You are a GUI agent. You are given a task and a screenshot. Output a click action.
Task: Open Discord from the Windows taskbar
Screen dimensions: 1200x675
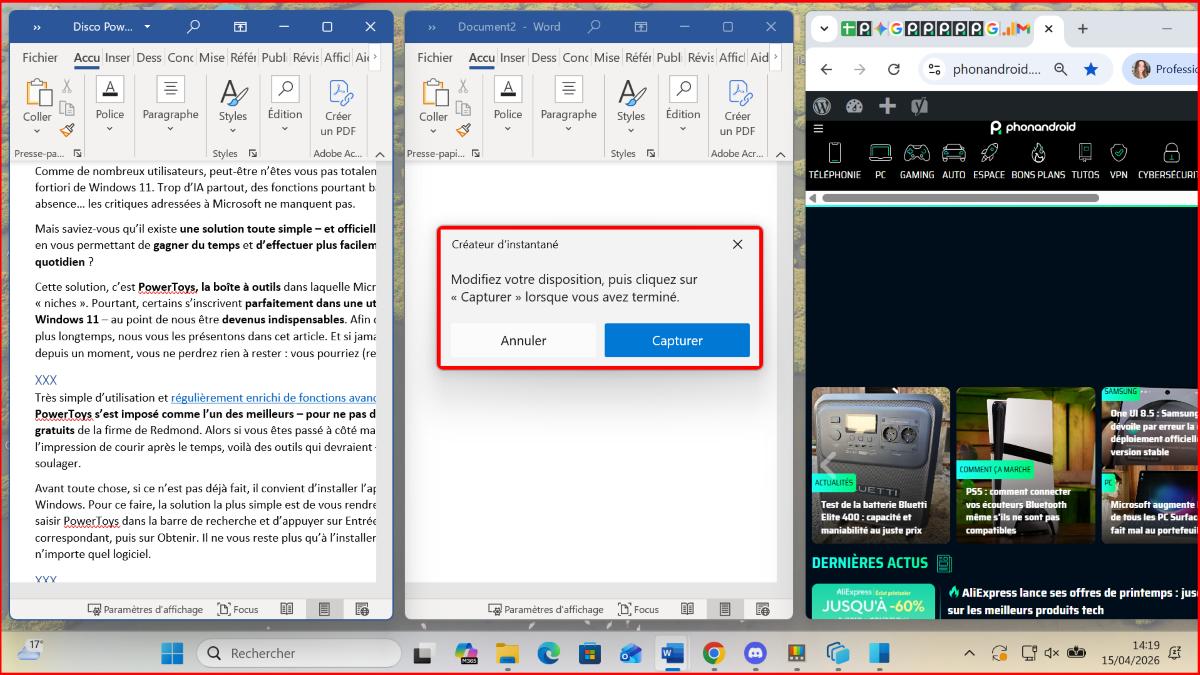[755, 653]
